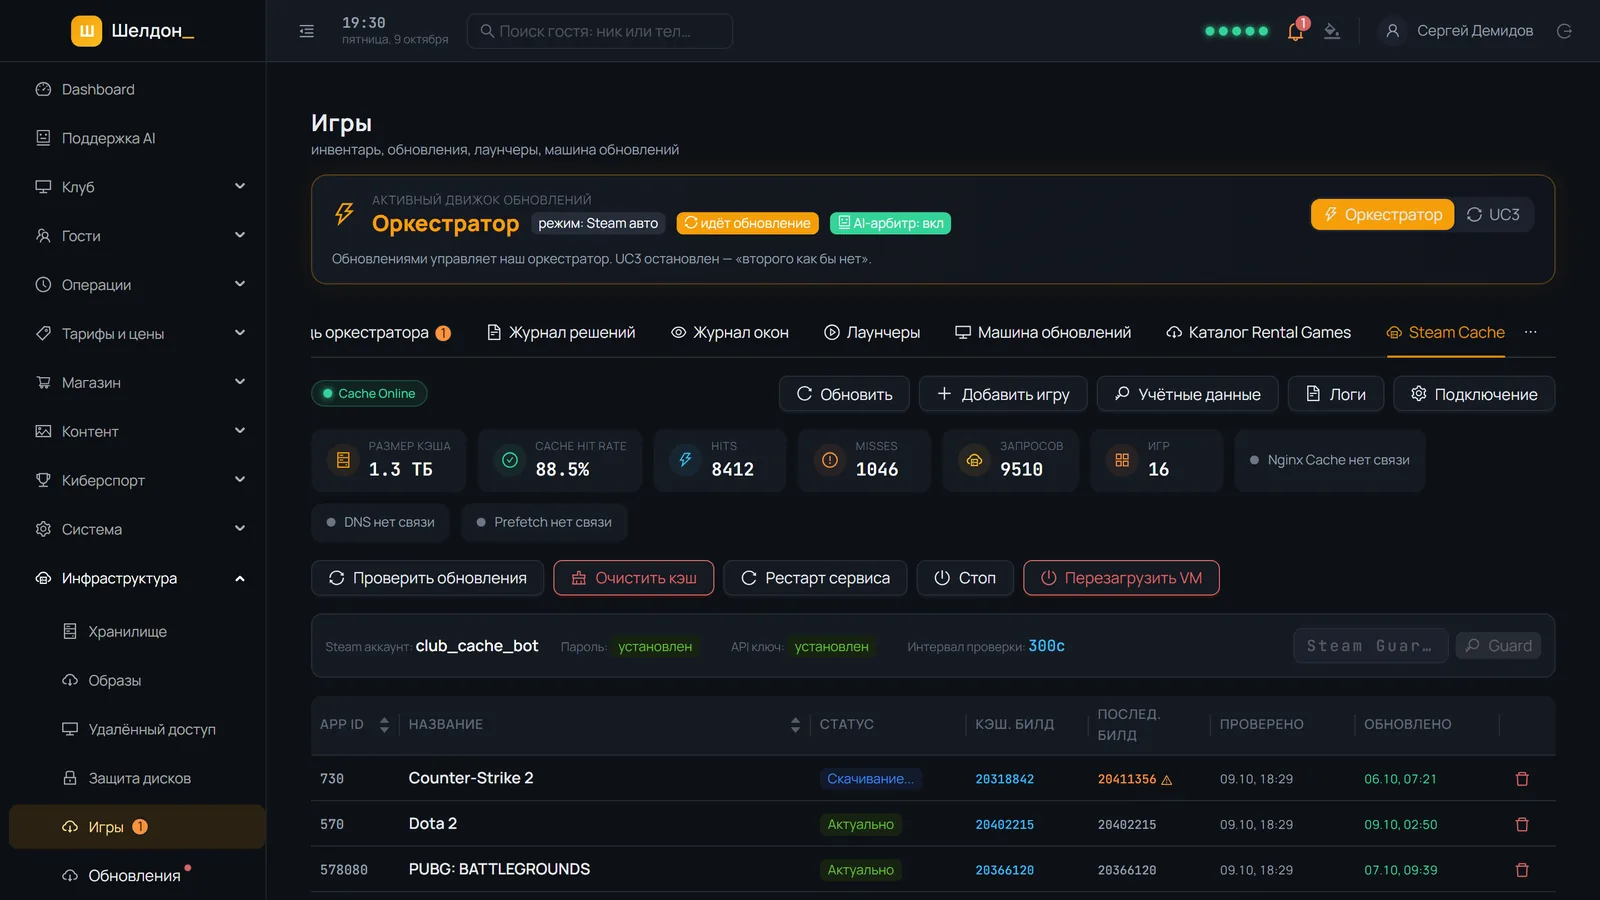Collapse the Инфраструктура section

[140, 578]
